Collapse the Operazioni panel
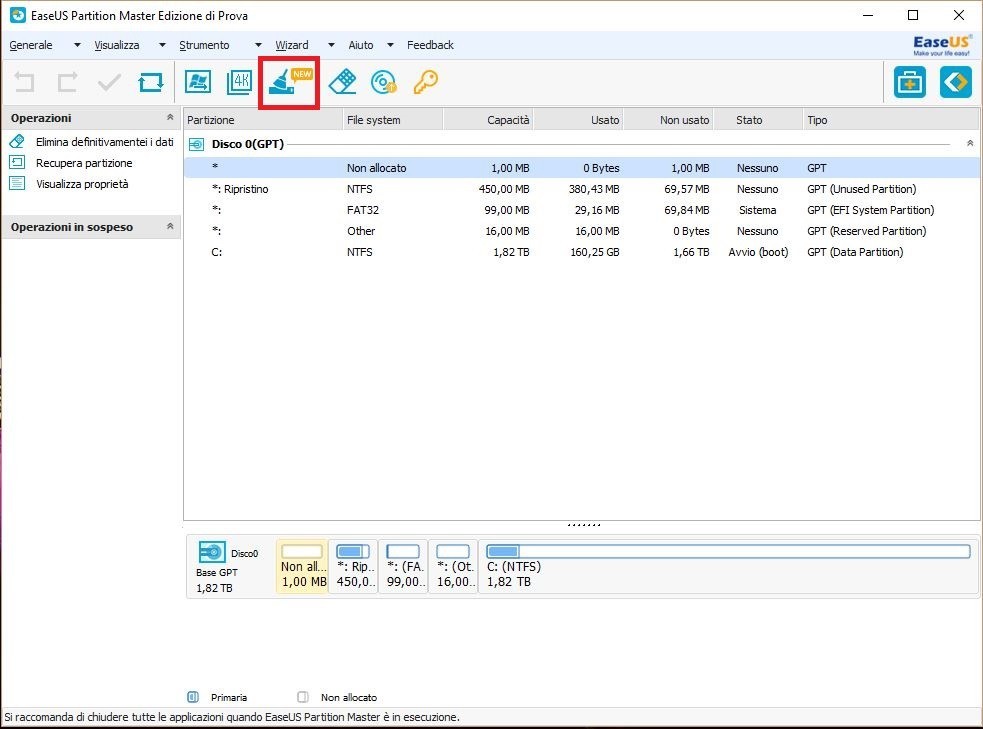 pyautogui.click(x=170, y=118)
